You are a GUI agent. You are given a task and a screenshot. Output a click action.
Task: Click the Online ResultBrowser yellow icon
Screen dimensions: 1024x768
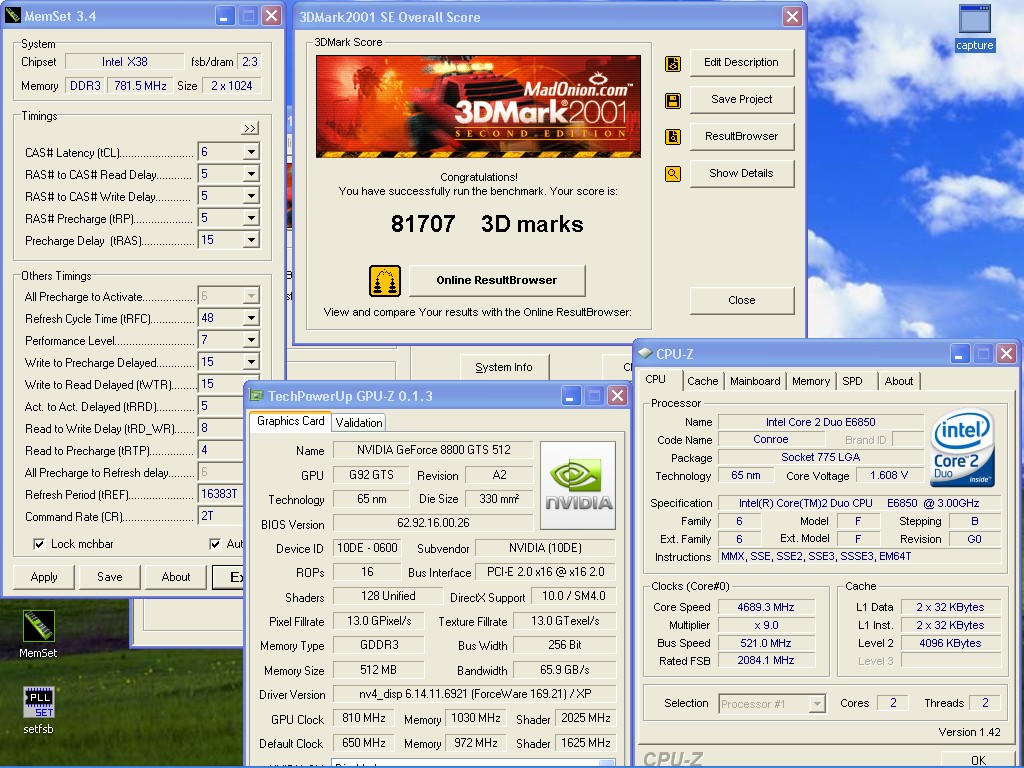[x=385, y=281]
